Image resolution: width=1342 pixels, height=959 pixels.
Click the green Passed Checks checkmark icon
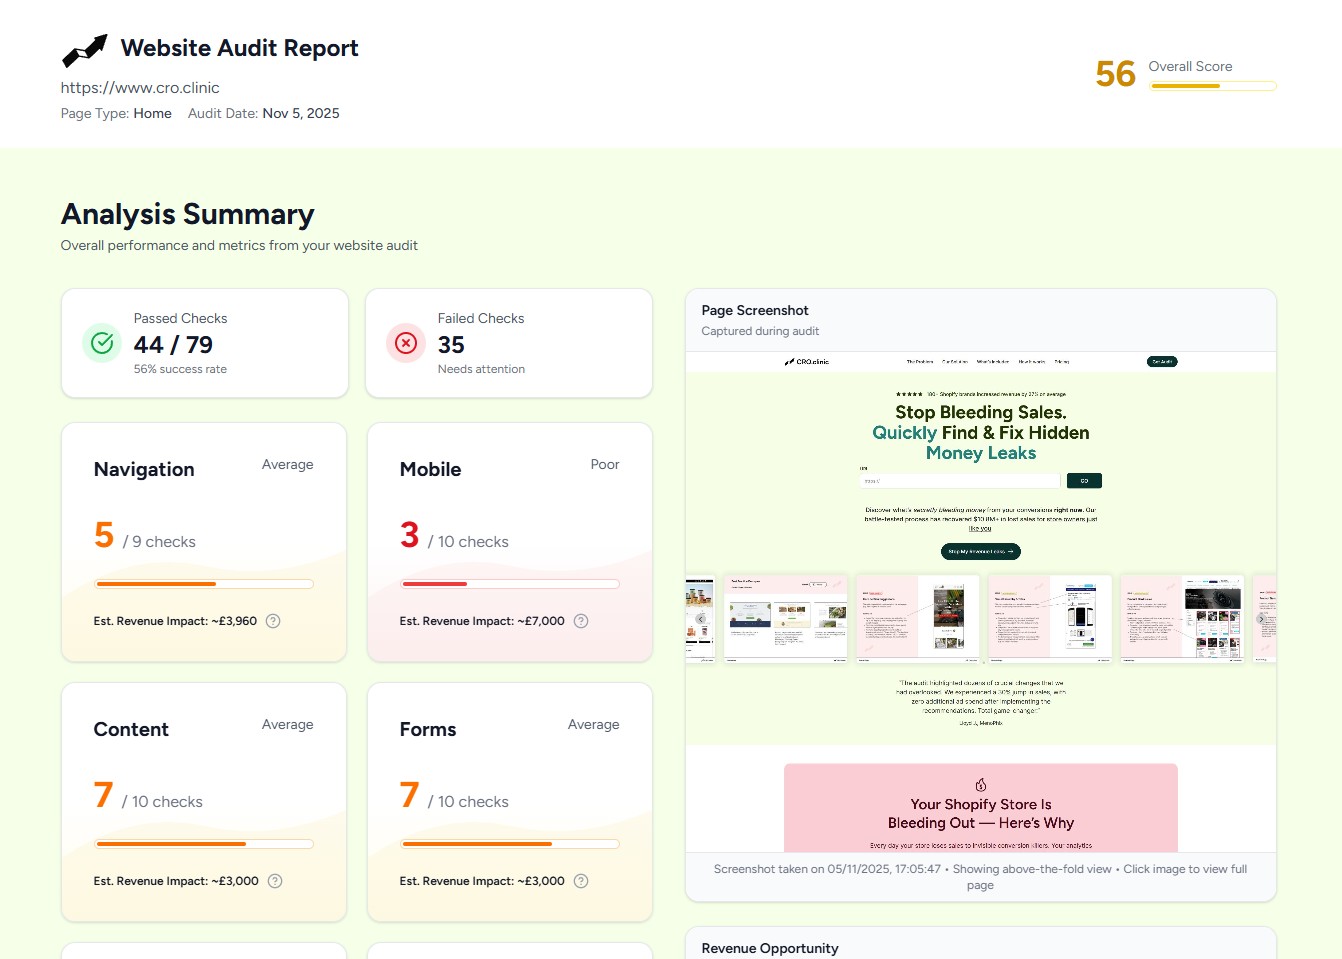102,343
